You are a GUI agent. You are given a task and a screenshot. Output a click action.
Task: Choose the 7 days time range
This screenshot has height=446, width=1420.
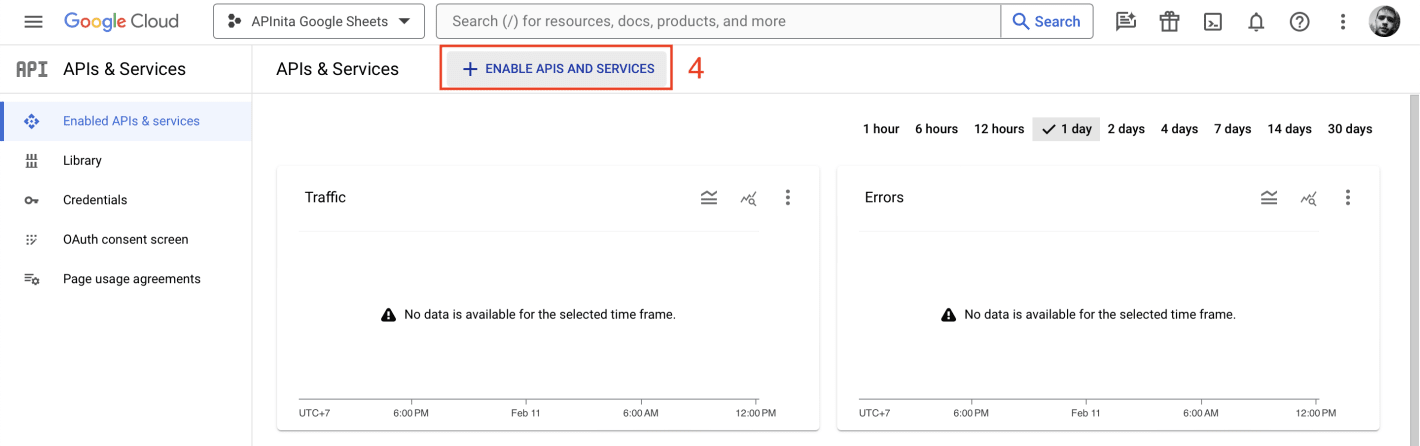1232,129
